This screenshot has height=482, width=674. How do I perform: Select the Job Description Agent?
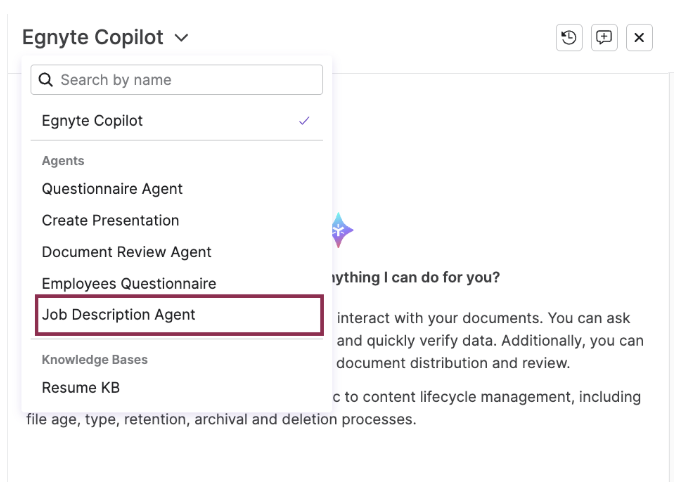tap(179, 315)
